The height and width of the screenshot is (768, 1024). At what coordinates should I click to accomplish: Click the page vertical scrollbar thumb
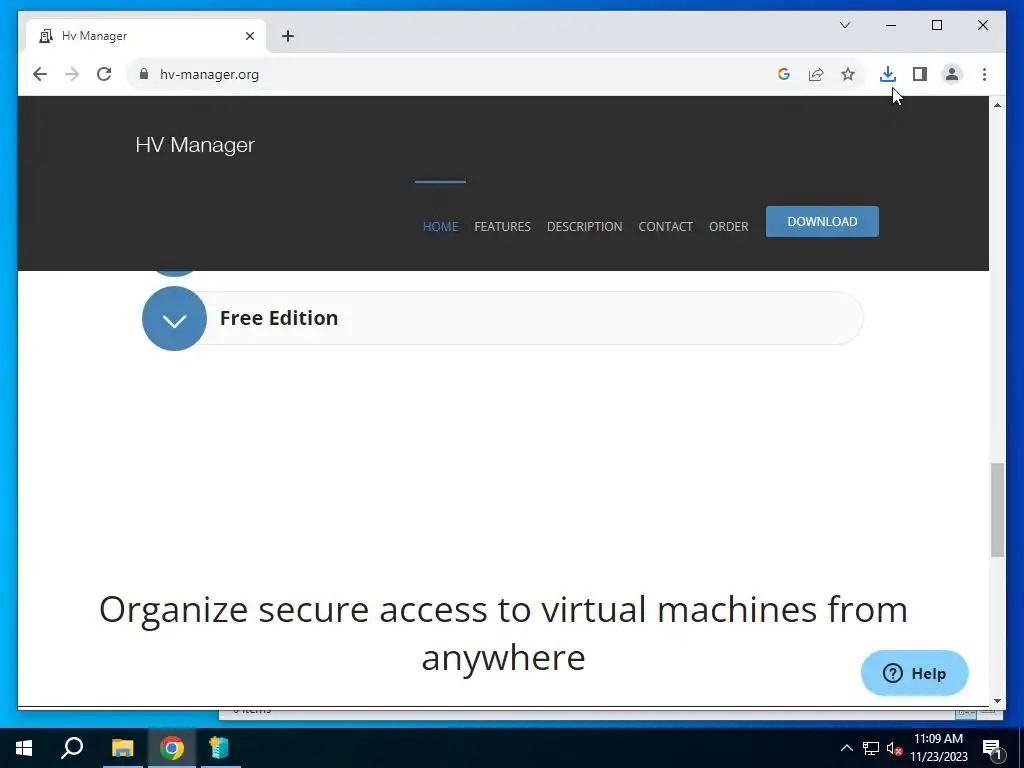click(997, 509)
